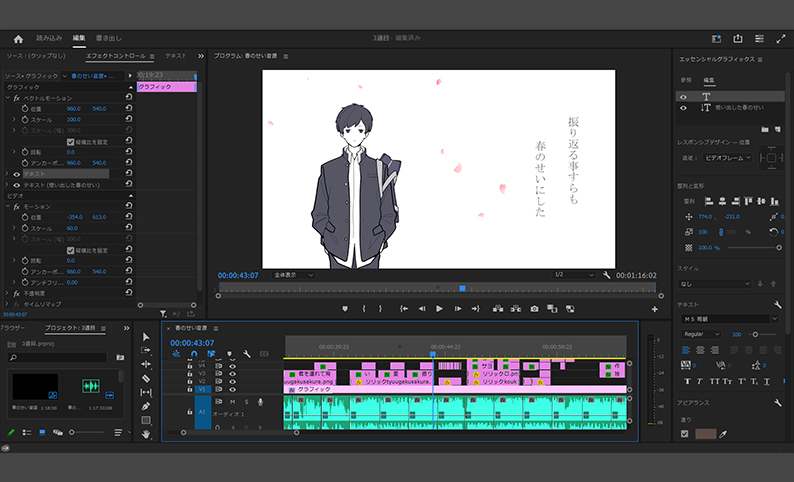Show hidden panel tabs in Source panel
Screen dimensions: 794x482
pyautogui.click(x=201, y=56)
